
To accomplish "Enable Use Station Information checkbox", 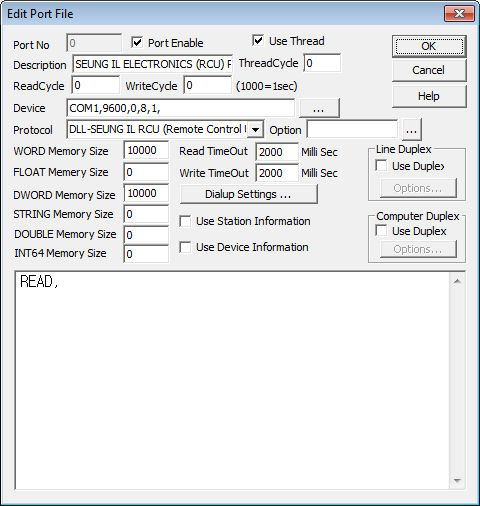I will pos(185,221).
